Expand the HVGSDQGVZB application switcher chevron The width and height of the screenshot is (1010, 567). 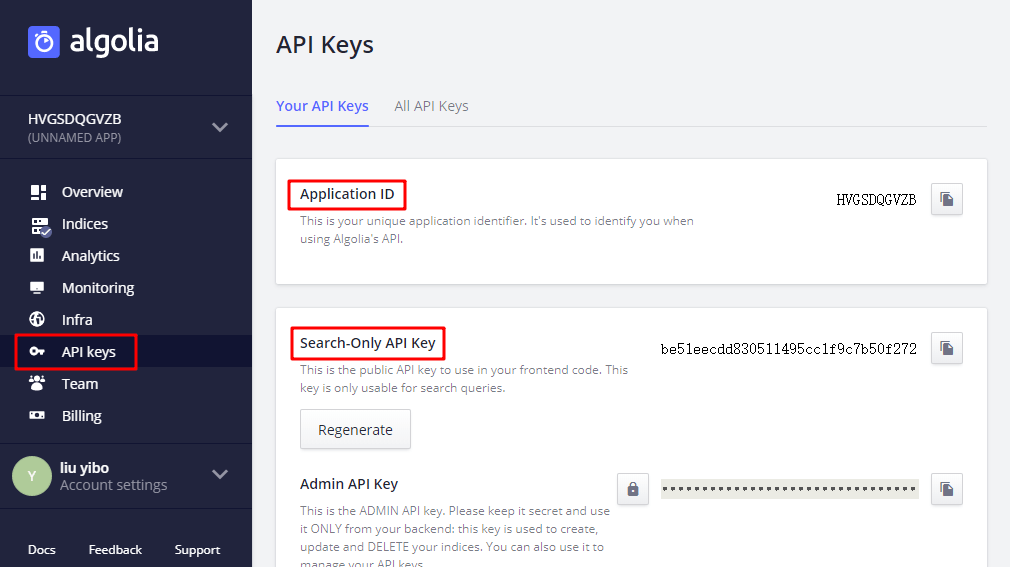(220, 127)
